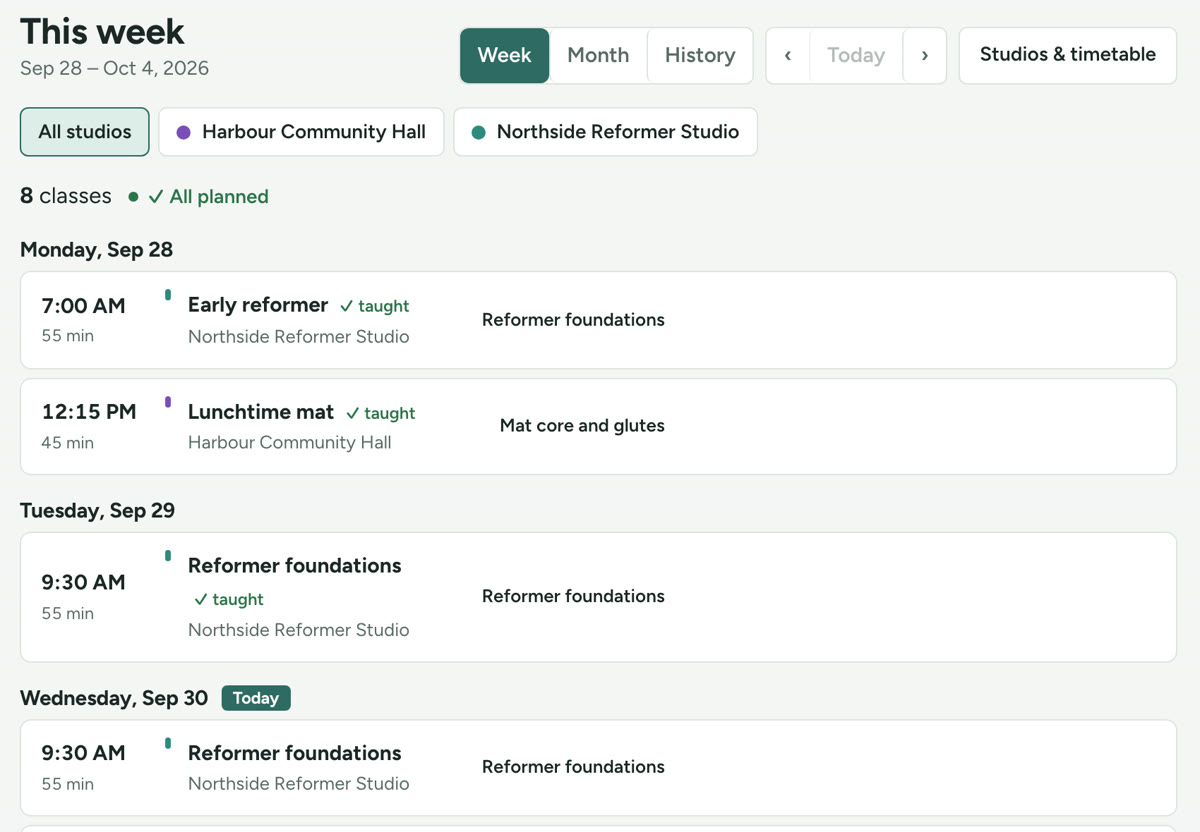Jump to Today in the calendar
The height and width of the screenshot is (832, 1200).
pyautogui.click(x=856, y=55)
